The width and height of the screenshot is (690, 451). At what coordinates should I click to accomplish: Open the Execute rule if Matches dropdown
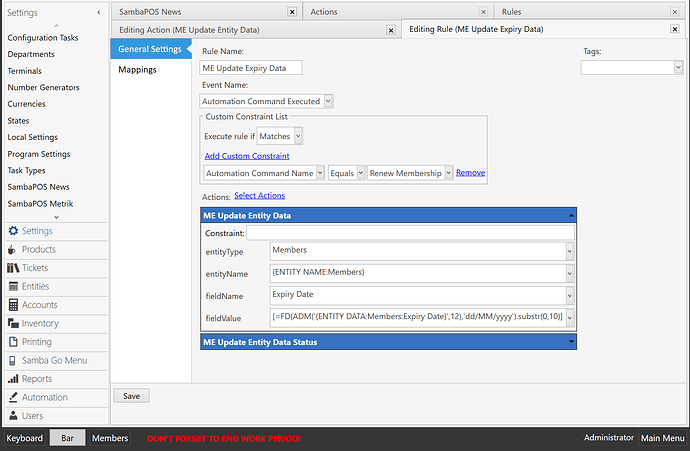(x=298, y=136)
